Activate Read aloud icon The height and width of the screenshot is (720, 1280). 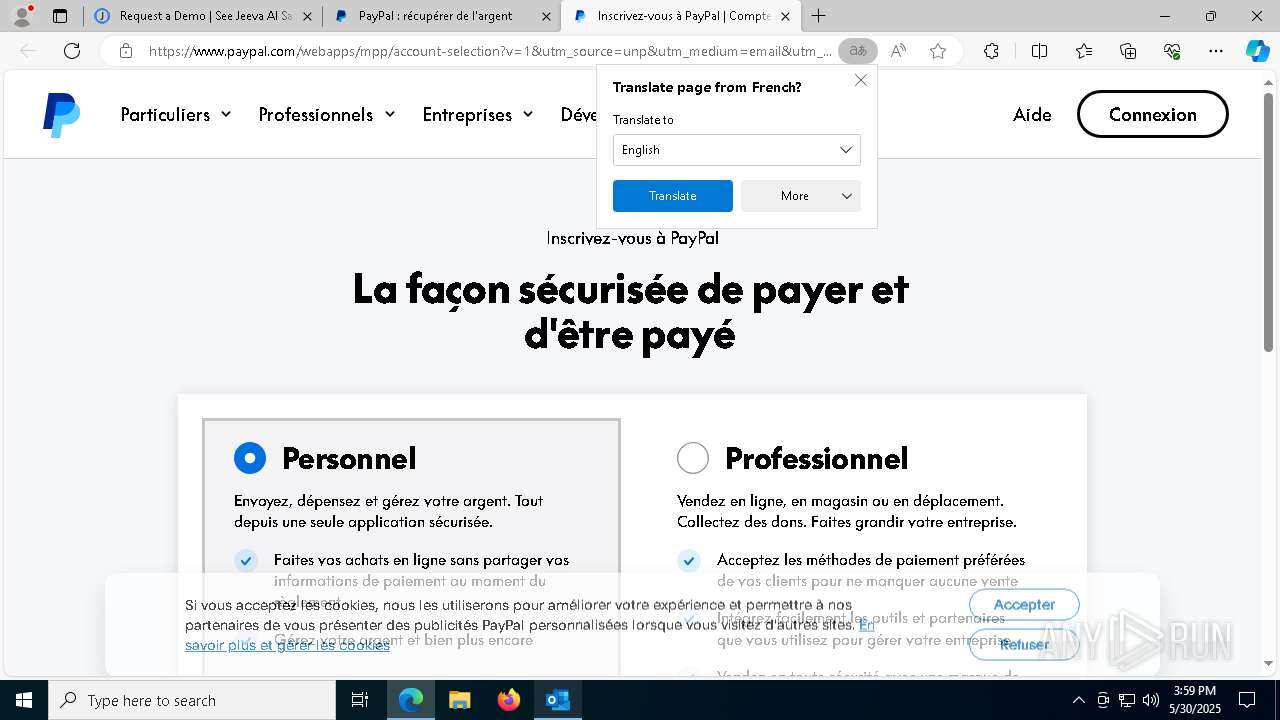click(x=898, y=51)
